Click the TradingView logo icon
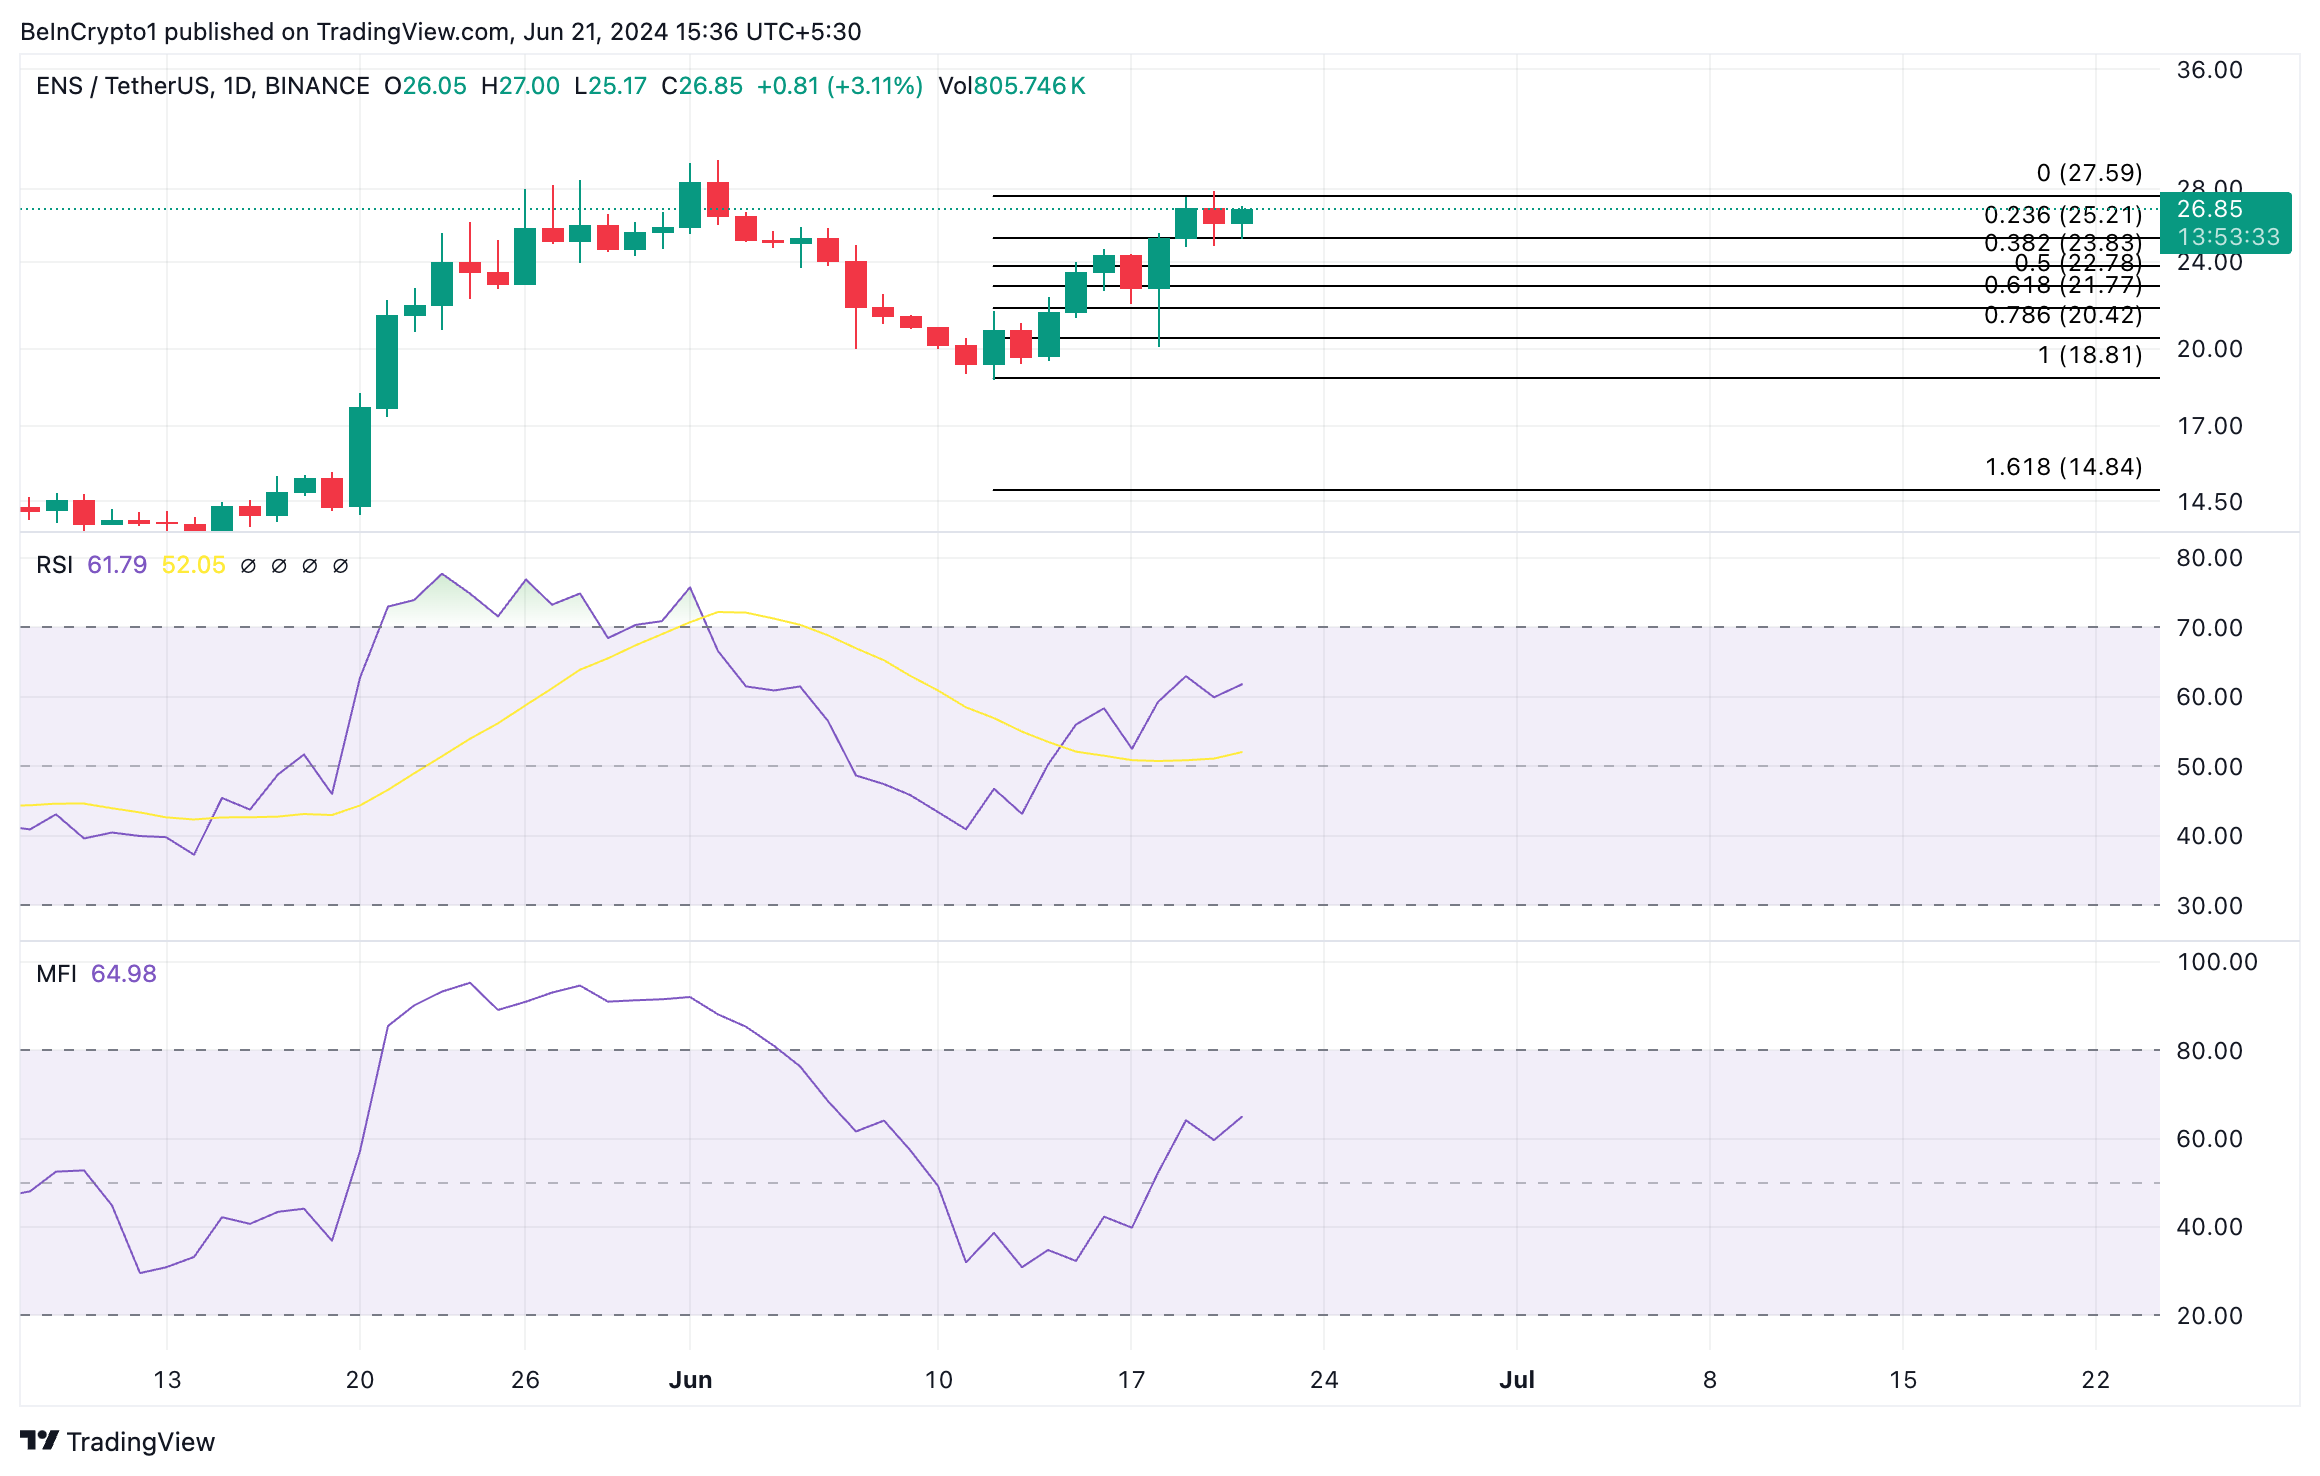 pyautogui.click(x=40, y=1440)
